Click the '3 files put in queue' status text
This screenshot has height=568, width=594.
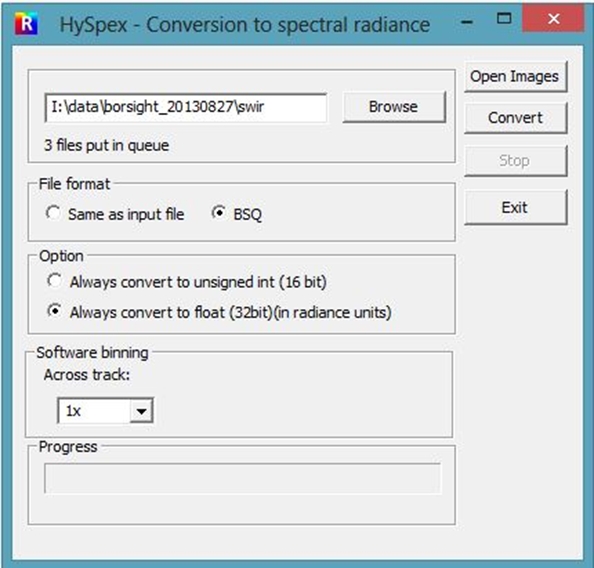(x=106, y=146)
